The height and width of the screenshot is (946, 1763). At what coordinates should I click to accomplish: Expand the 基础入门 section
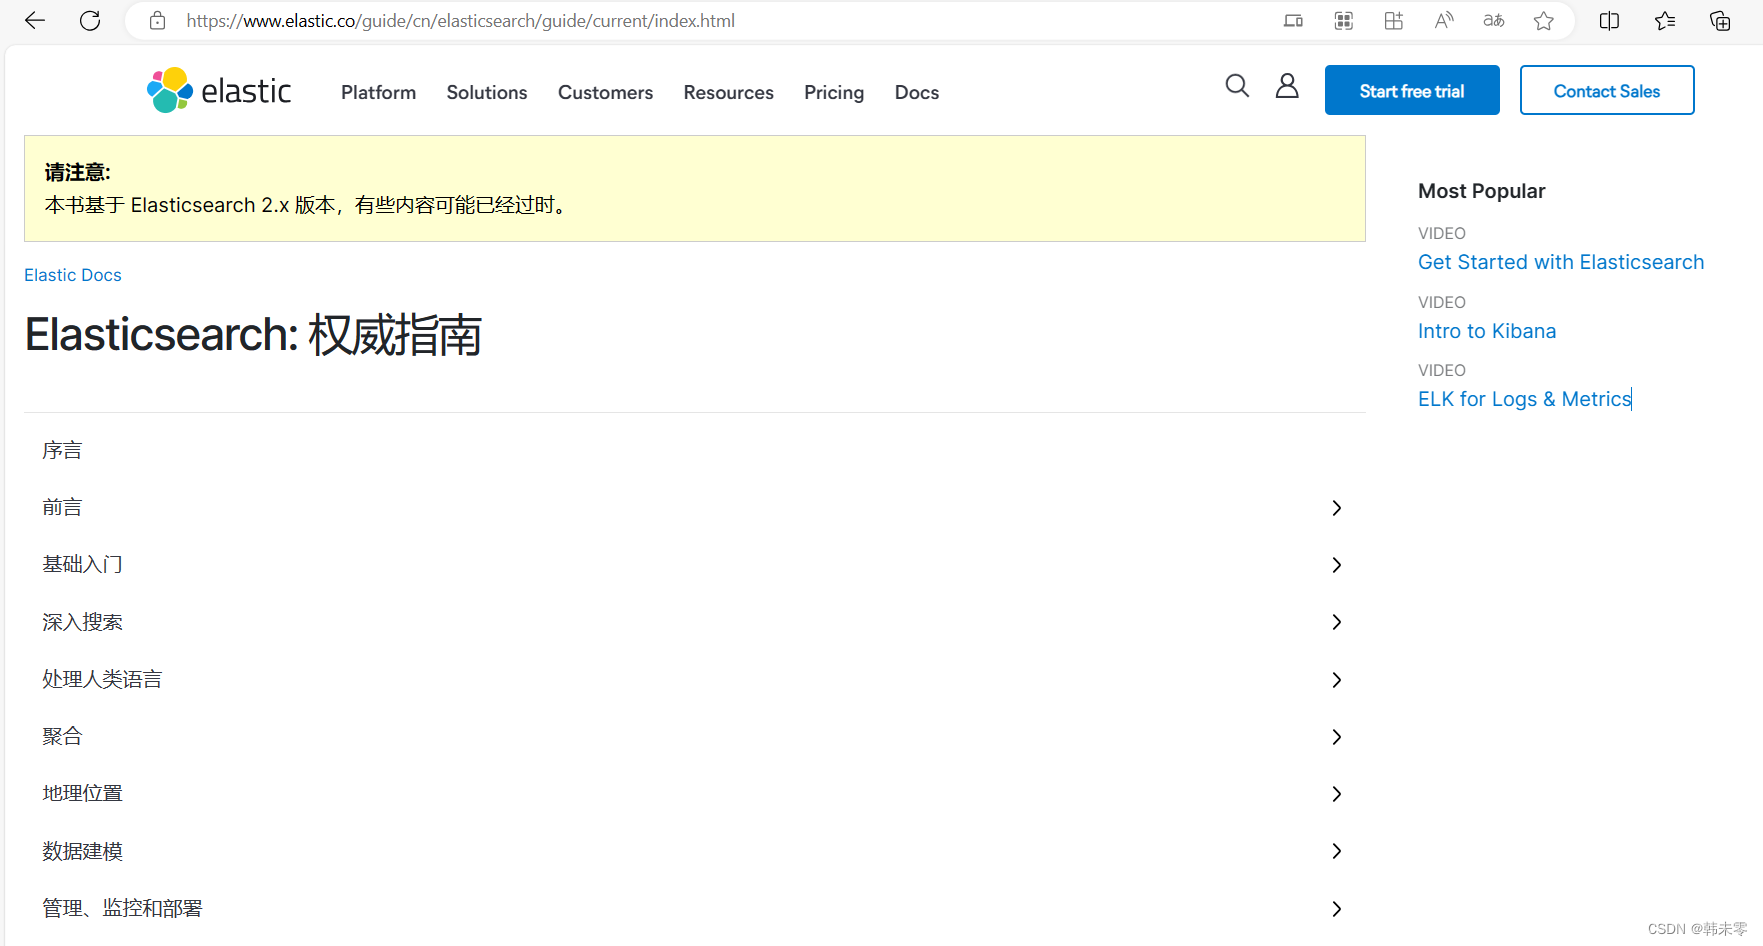pos(1336,565)
